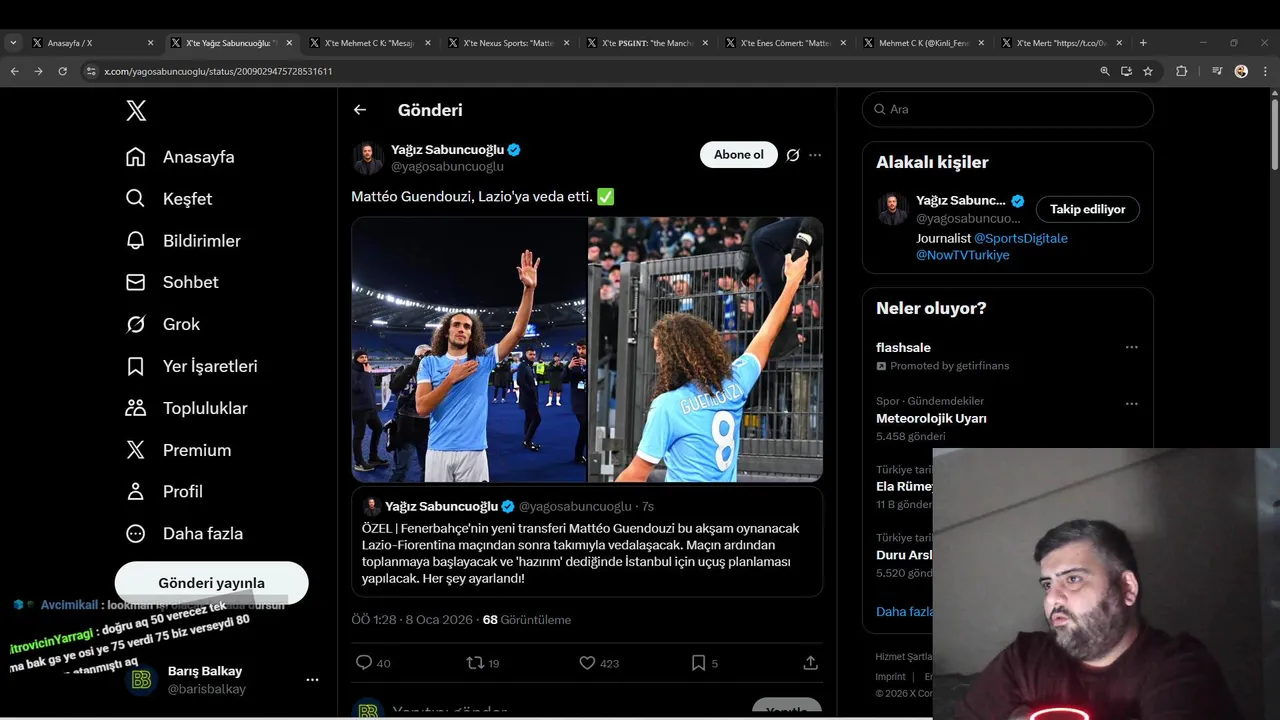Open Chrome three-dot menu
The width and height of the screenshot is (1280, 720).
1266,71
